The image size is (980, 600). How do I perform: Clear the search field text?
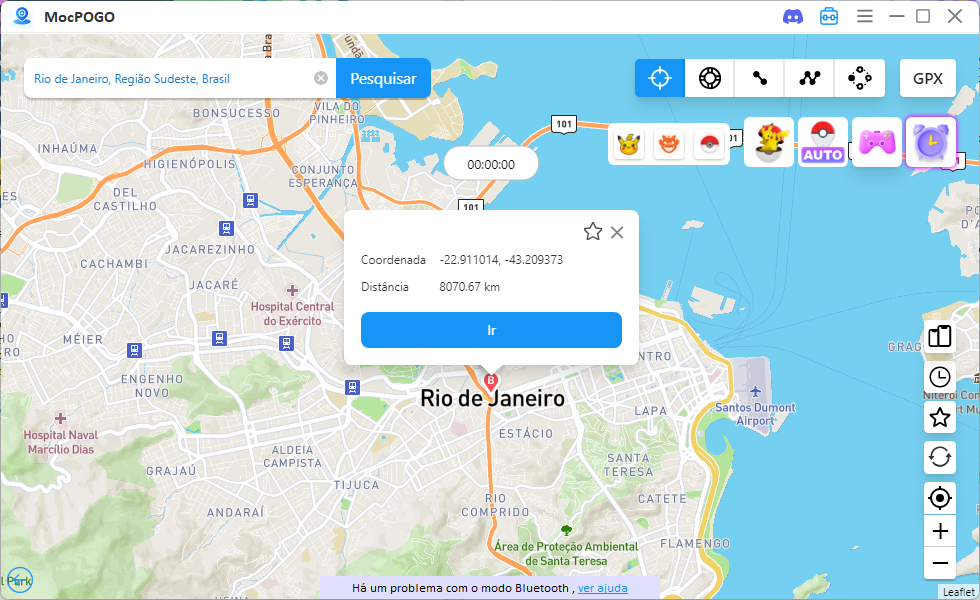[321, 78]
